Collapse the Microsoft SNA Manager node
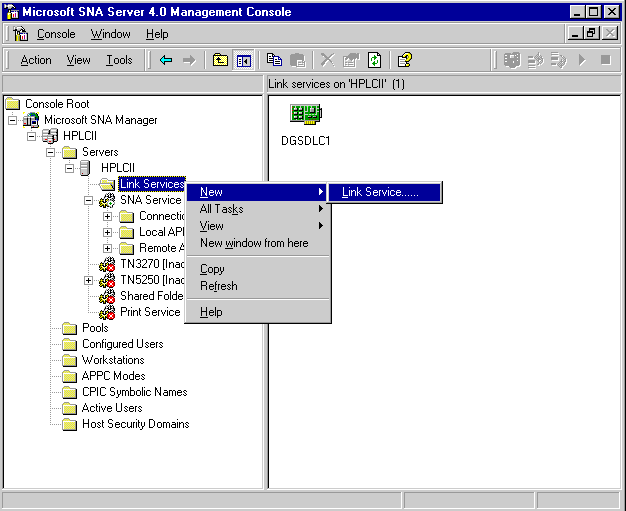The image size is (626, 511). pos(13,120)
